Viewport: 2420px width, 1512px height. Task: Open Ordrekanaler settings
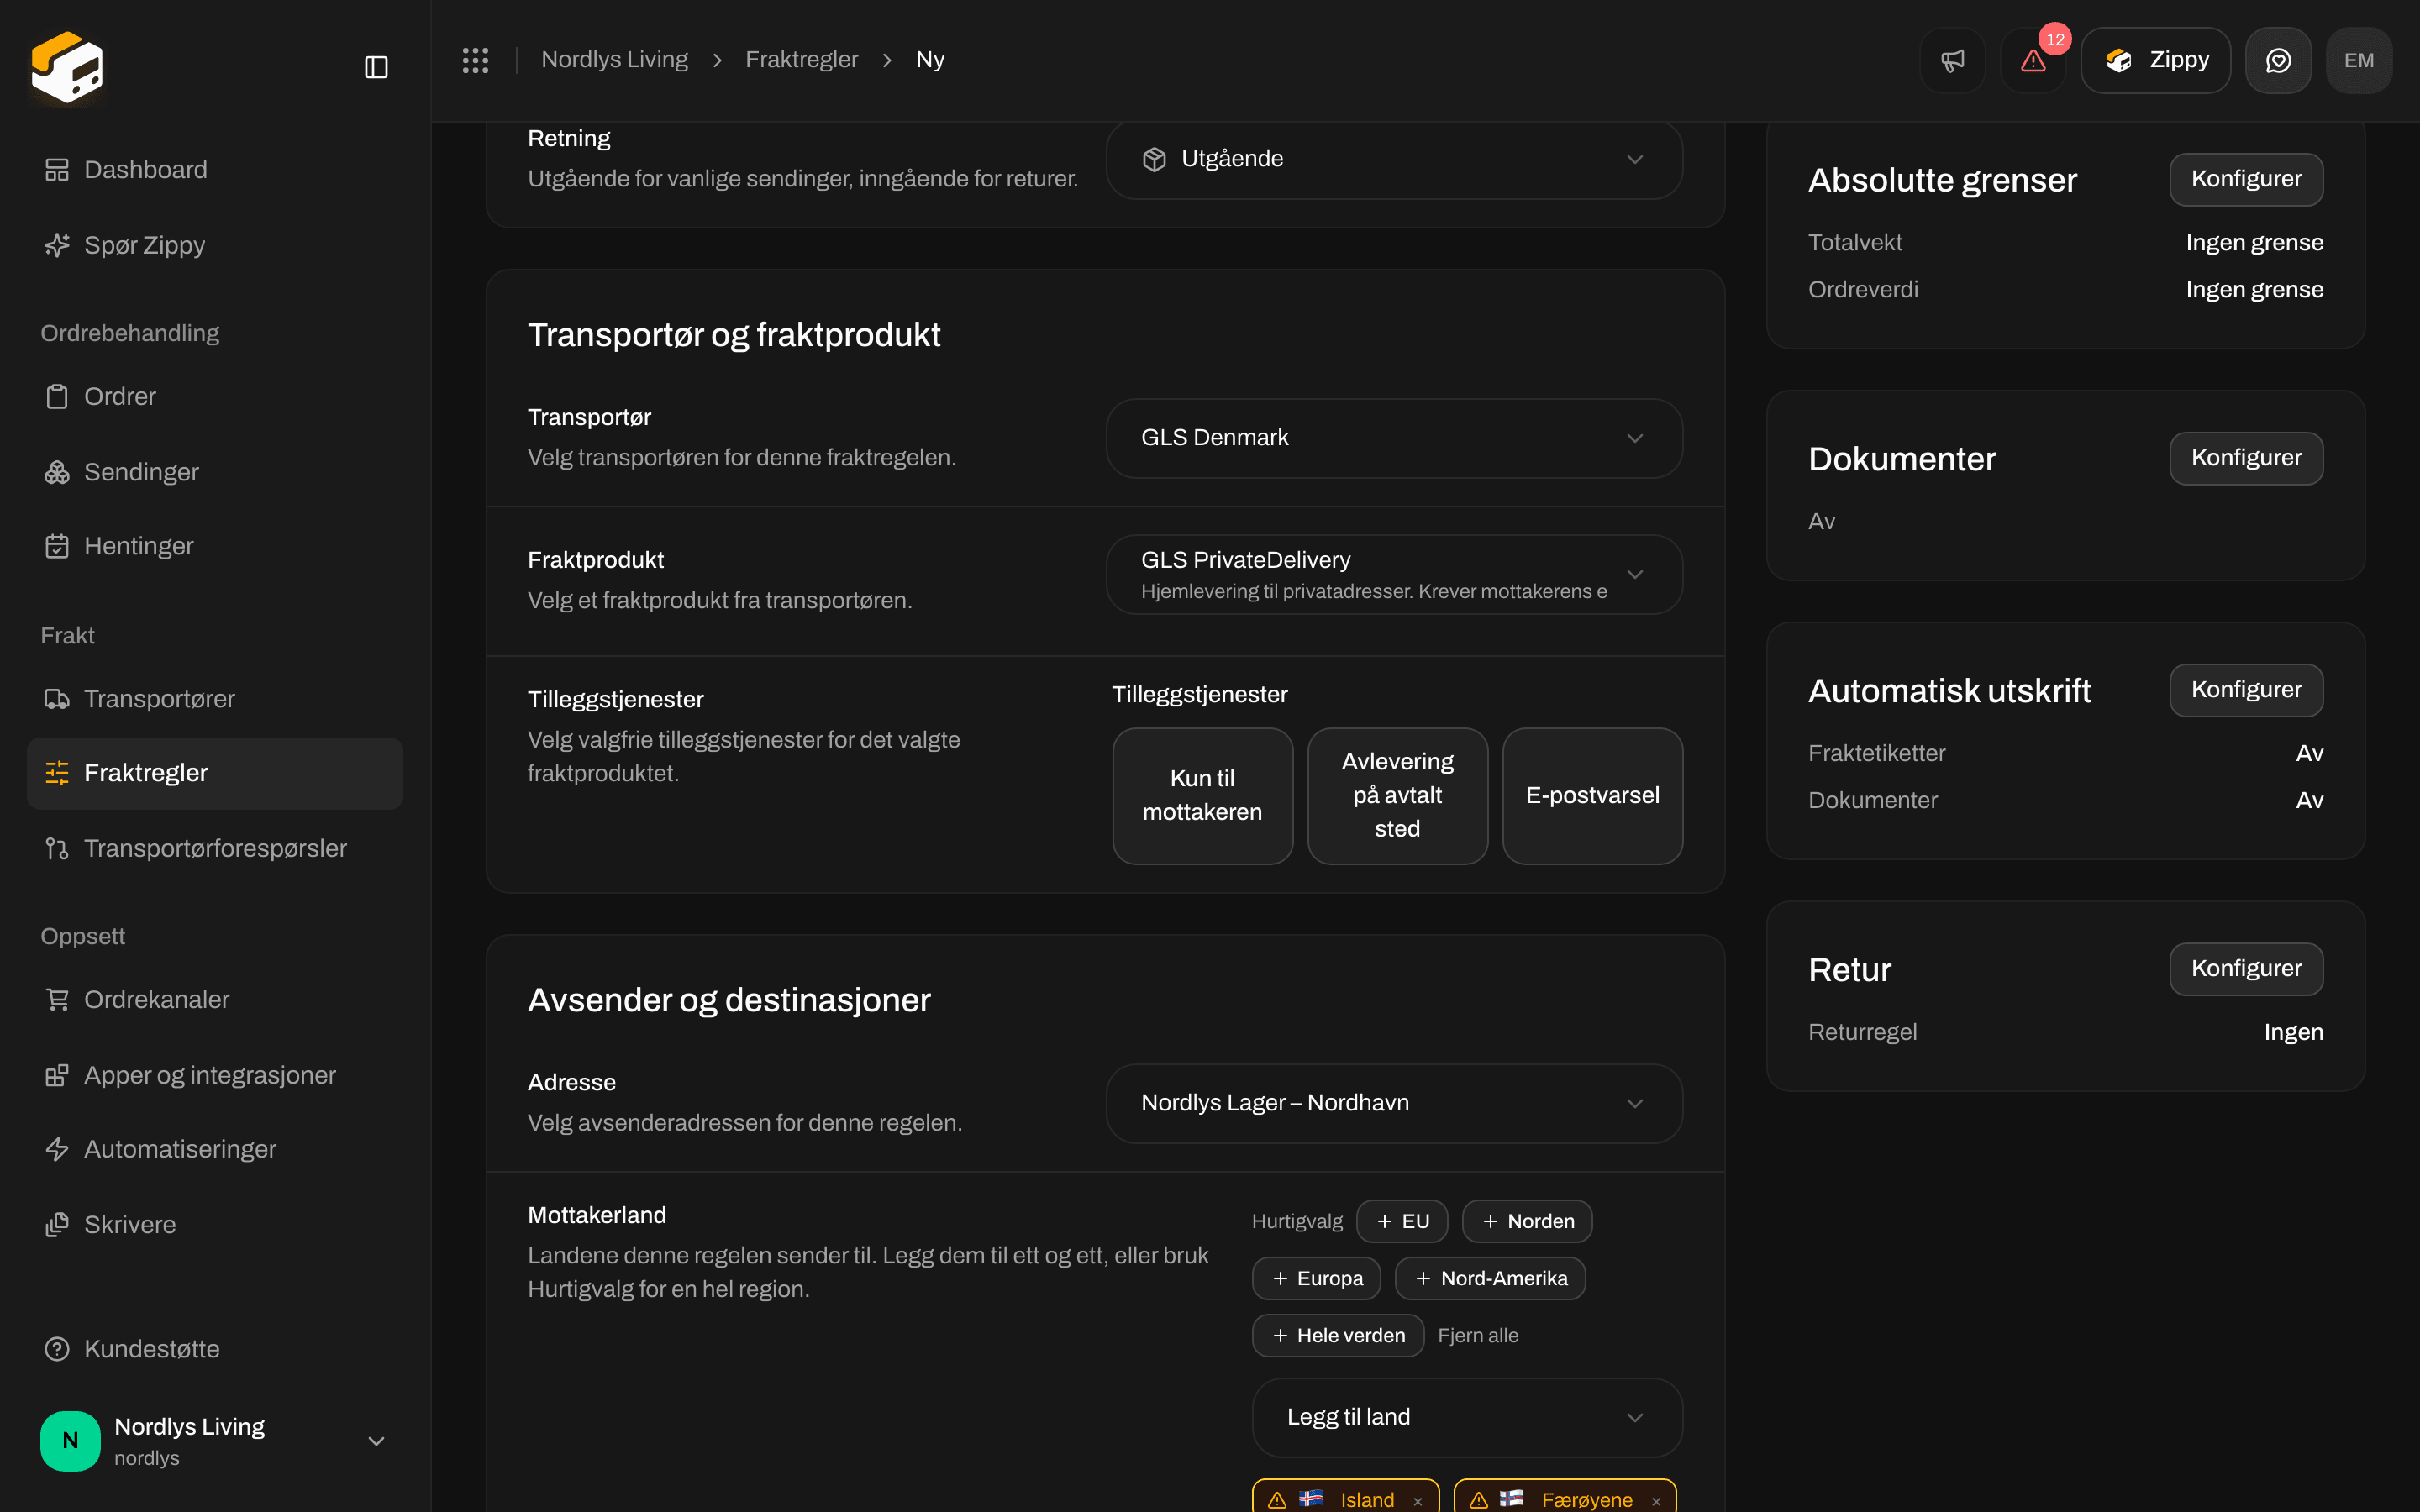click(x=215, y=999)
